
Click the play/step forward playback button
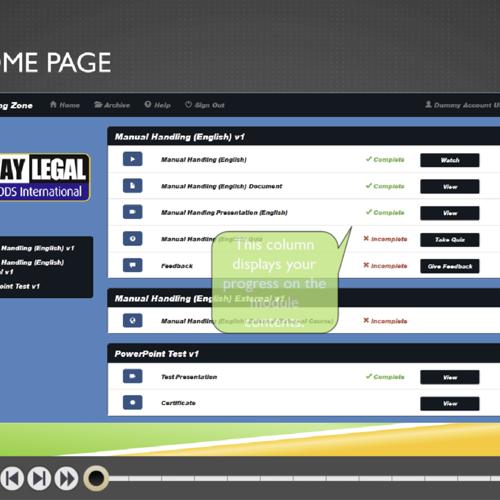coord(39,479)
